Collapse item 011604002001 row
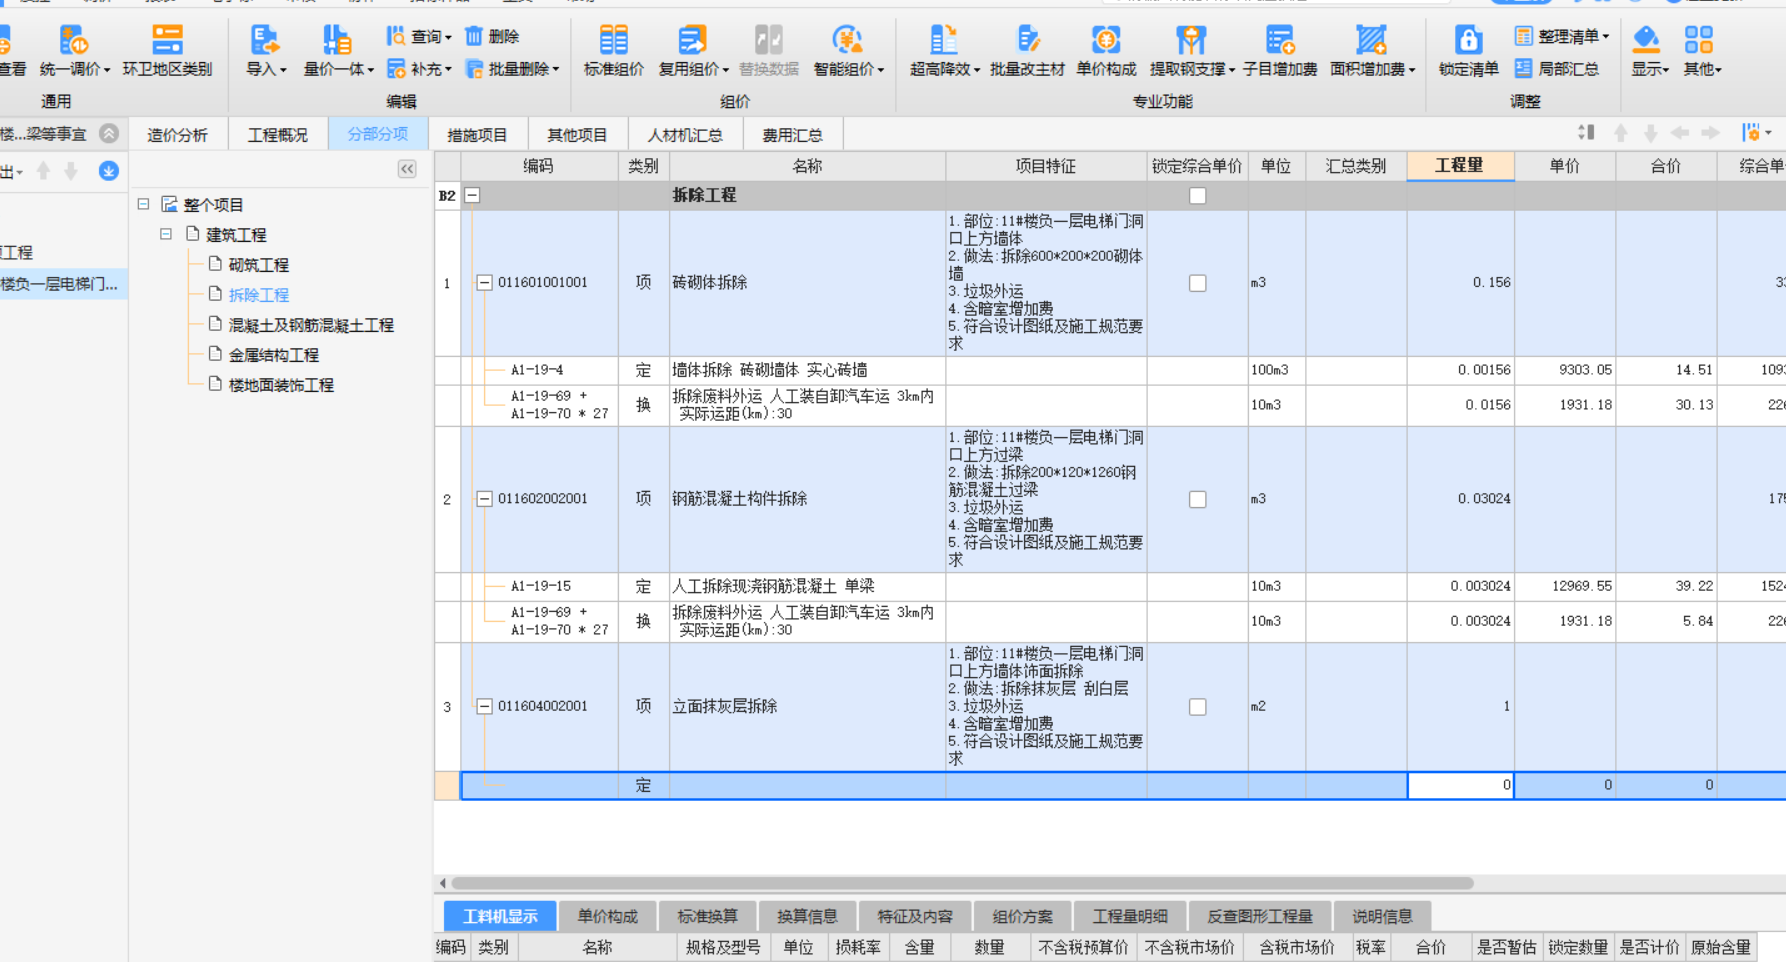 tap(484, 707)
